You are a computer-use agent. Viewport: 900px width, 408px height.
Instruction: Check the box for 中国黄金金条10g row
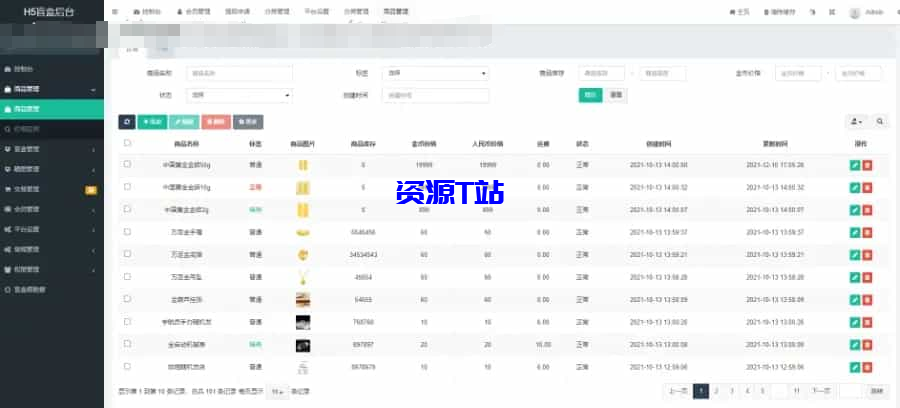coord(127,186)
